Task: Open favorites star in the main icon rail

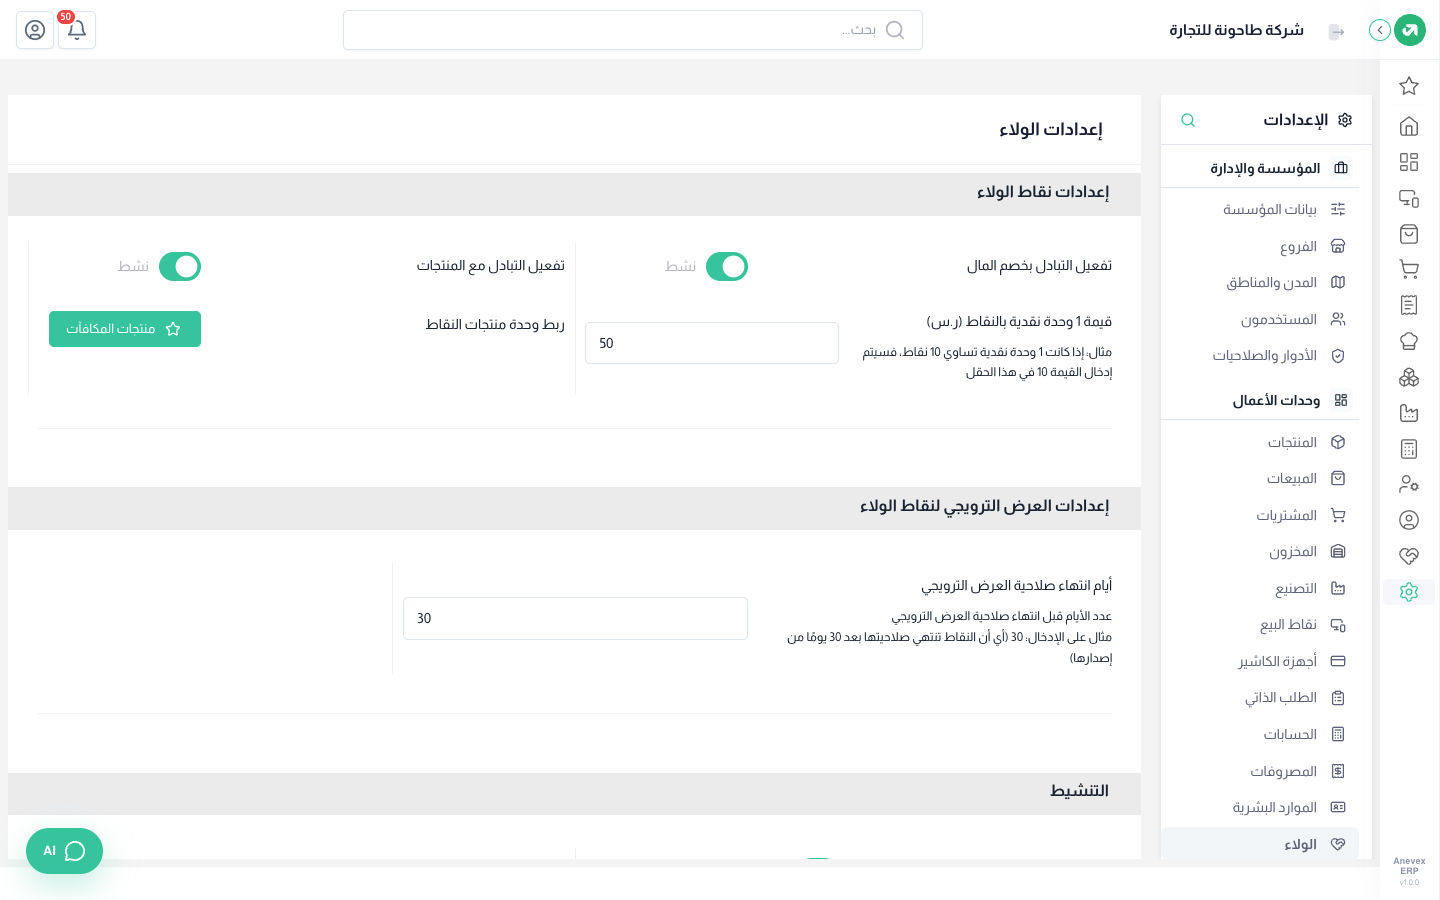Action: (1409, 86)
